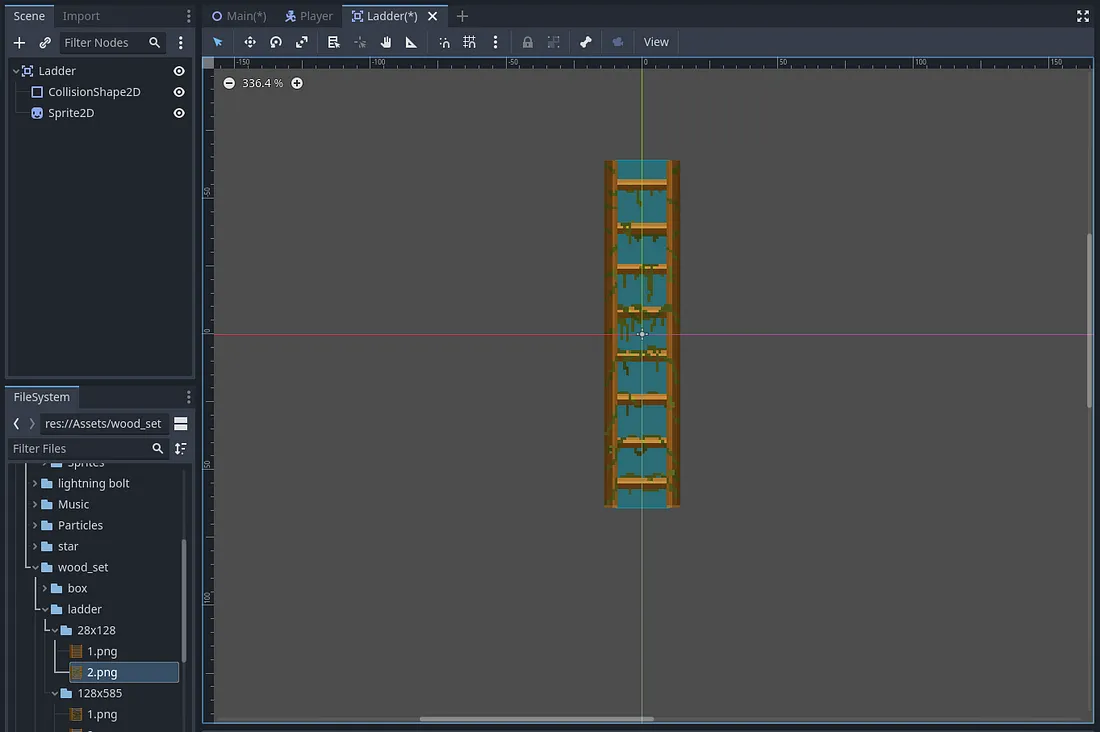This screenshot has width=1100, height=732.
Task: Select the Sprite2D node
Action: [x=71, y=113]
